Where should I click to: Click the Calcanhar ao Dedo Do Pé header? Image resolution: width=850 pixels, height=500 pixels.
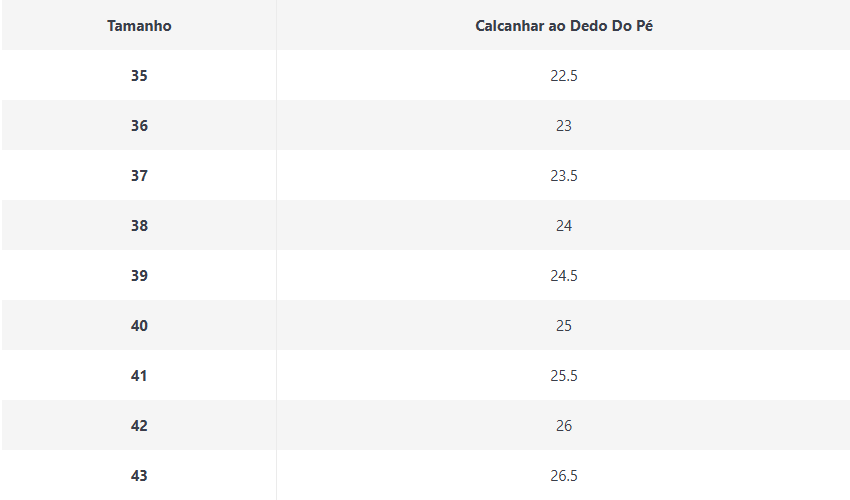click(564, 25)
